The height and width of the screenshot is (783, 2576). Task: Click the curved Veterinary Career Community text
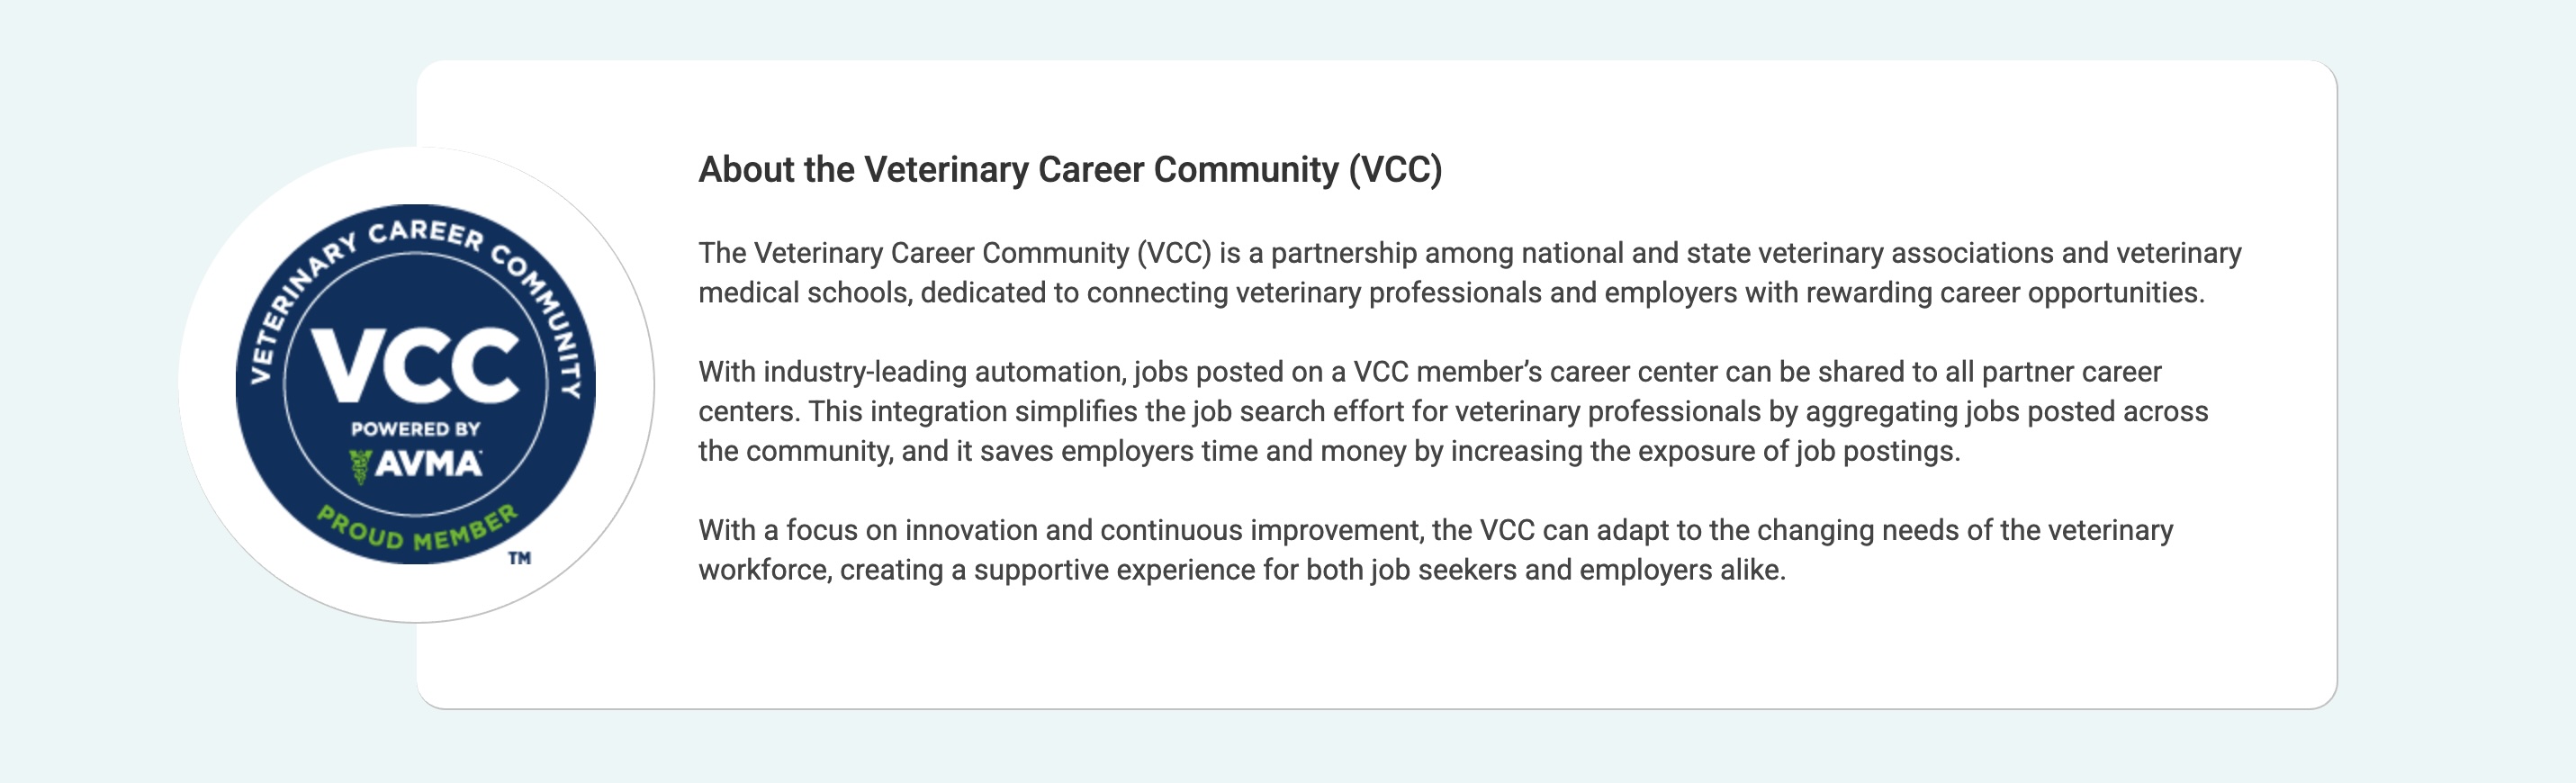point(416,290)
